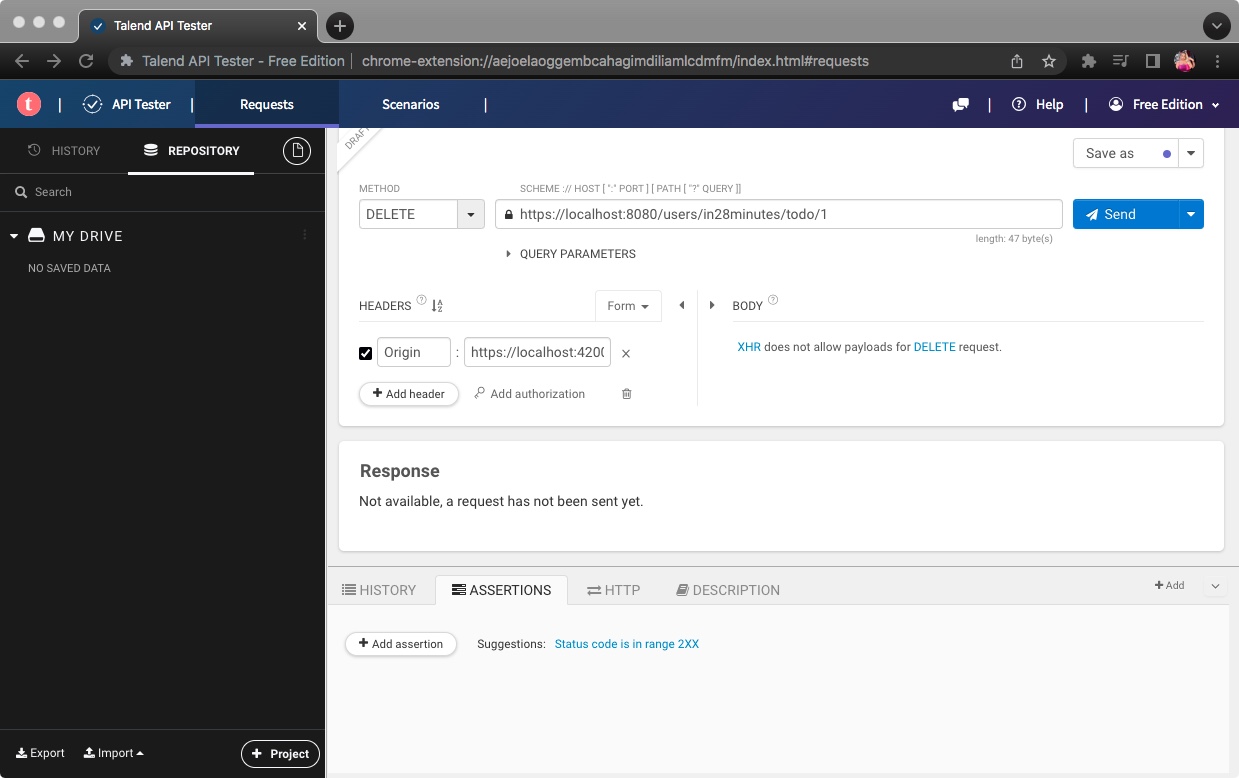
Task: Click the Origin header name field
Action: point(414,352)
